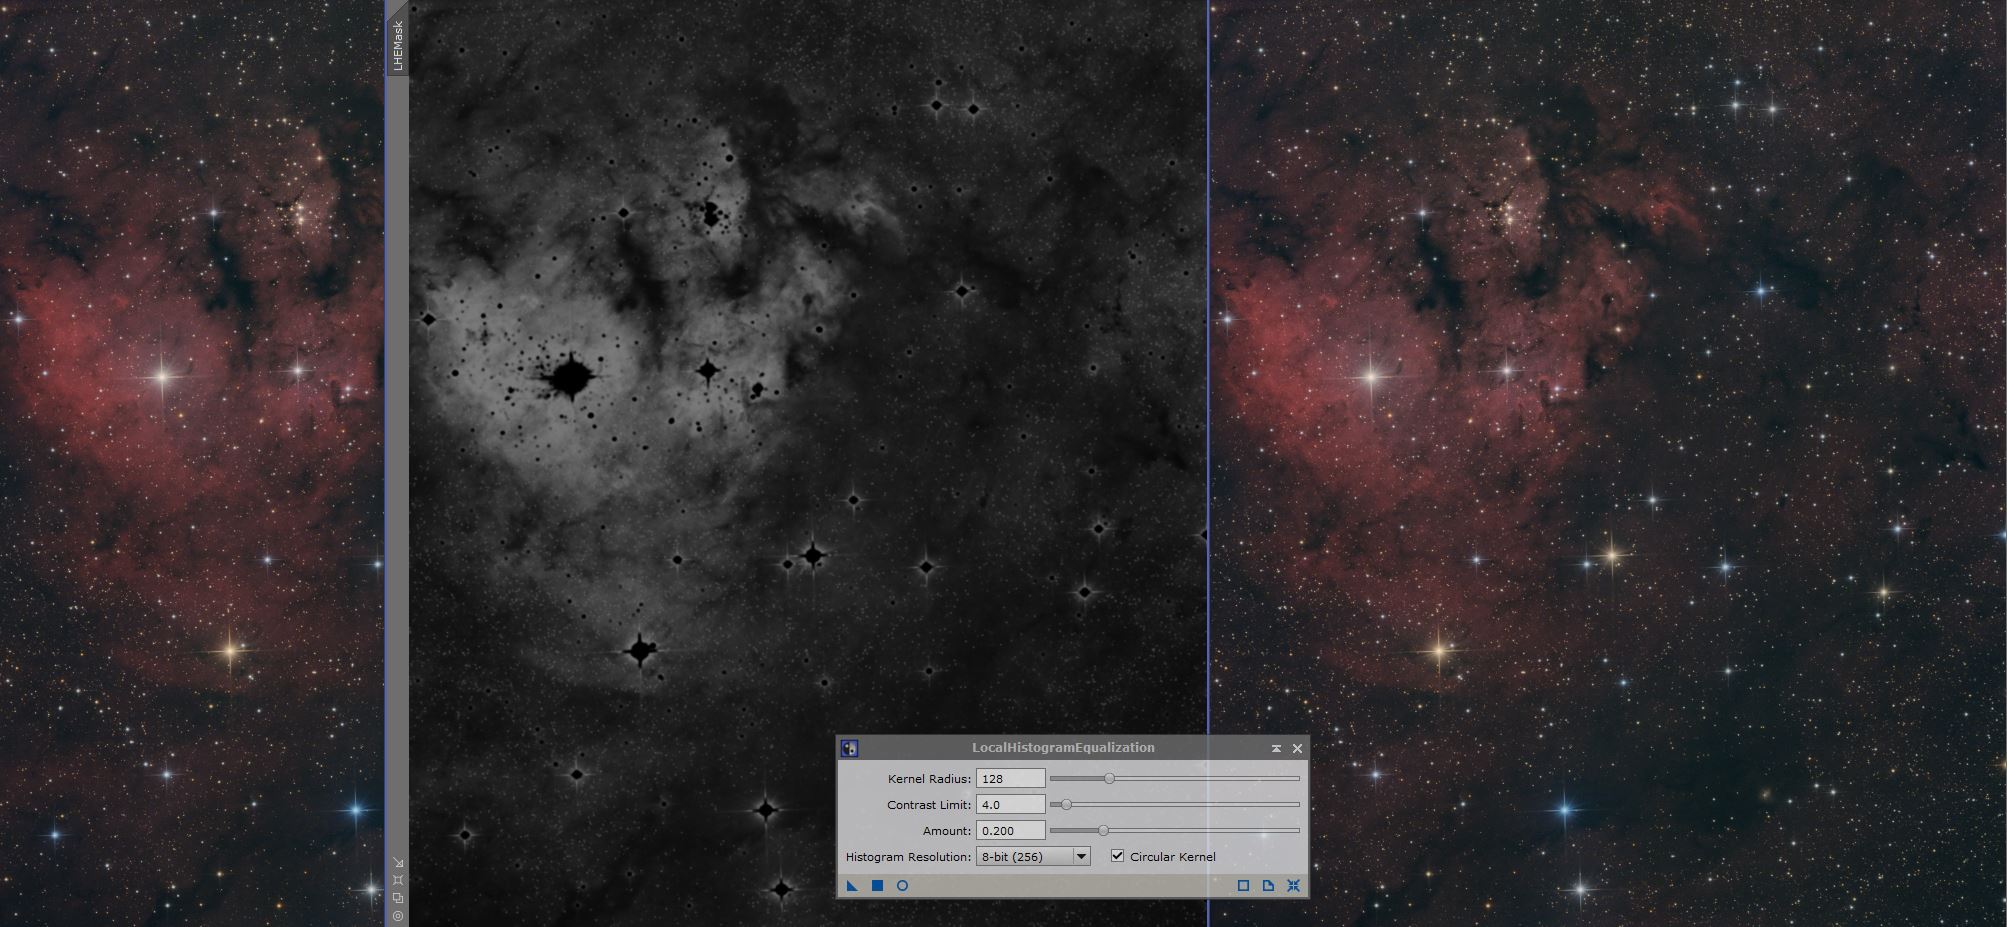Click the concentric circle icon on sidebar
Screen dimensions: 2007x927
[x=398, y=916]
